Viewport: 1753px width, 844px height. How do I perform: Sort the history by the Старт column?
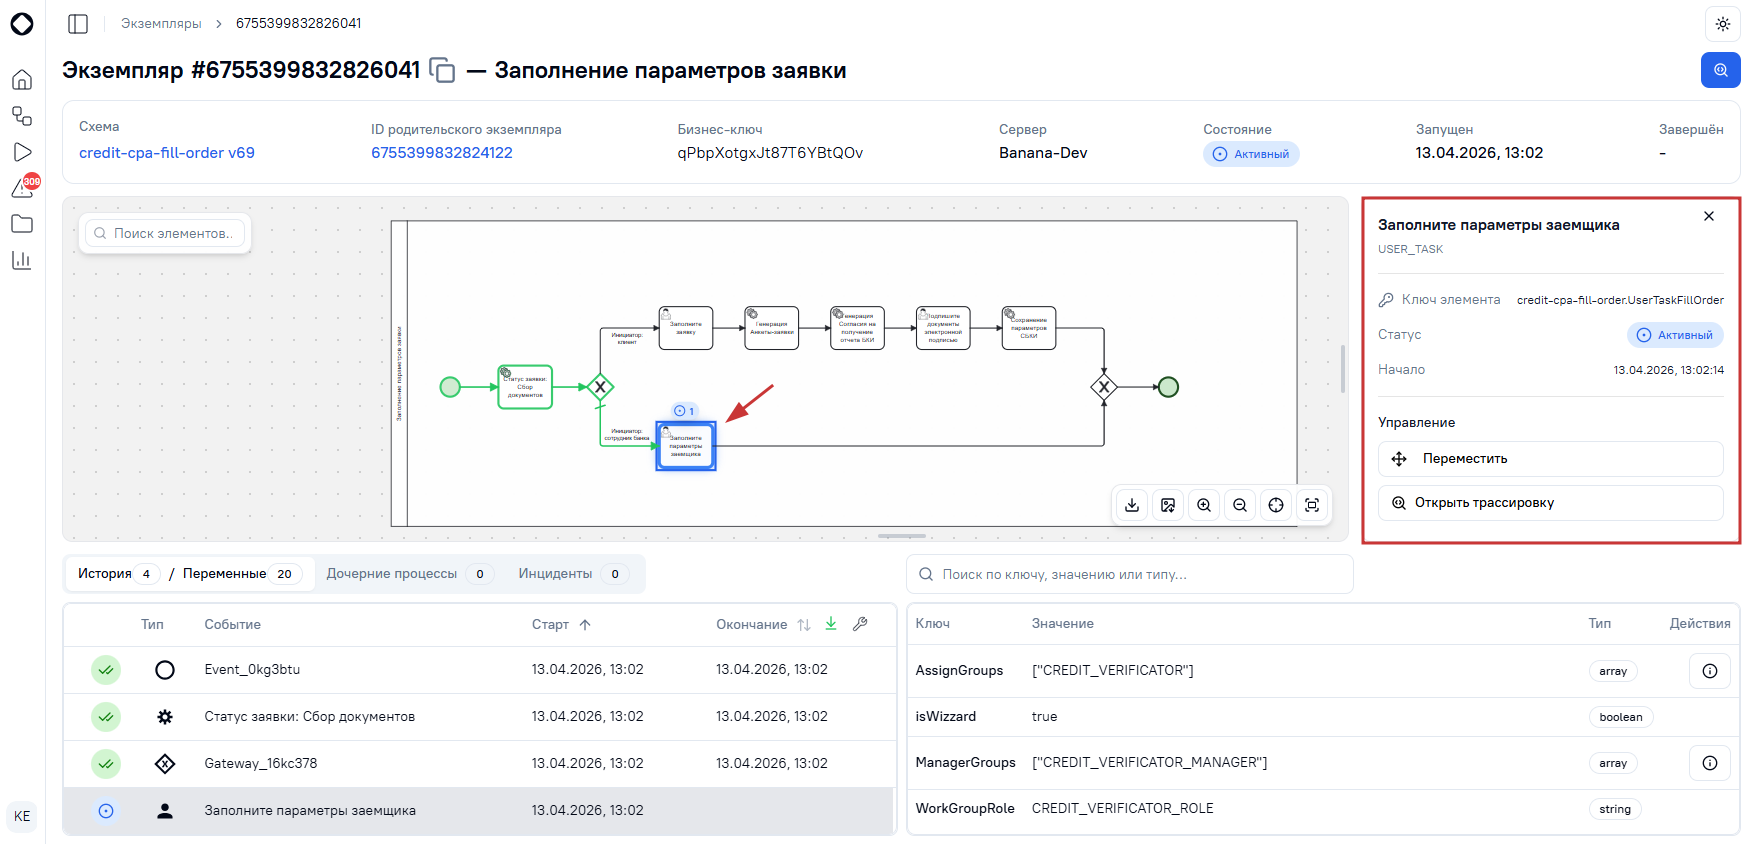pos(561,624)
